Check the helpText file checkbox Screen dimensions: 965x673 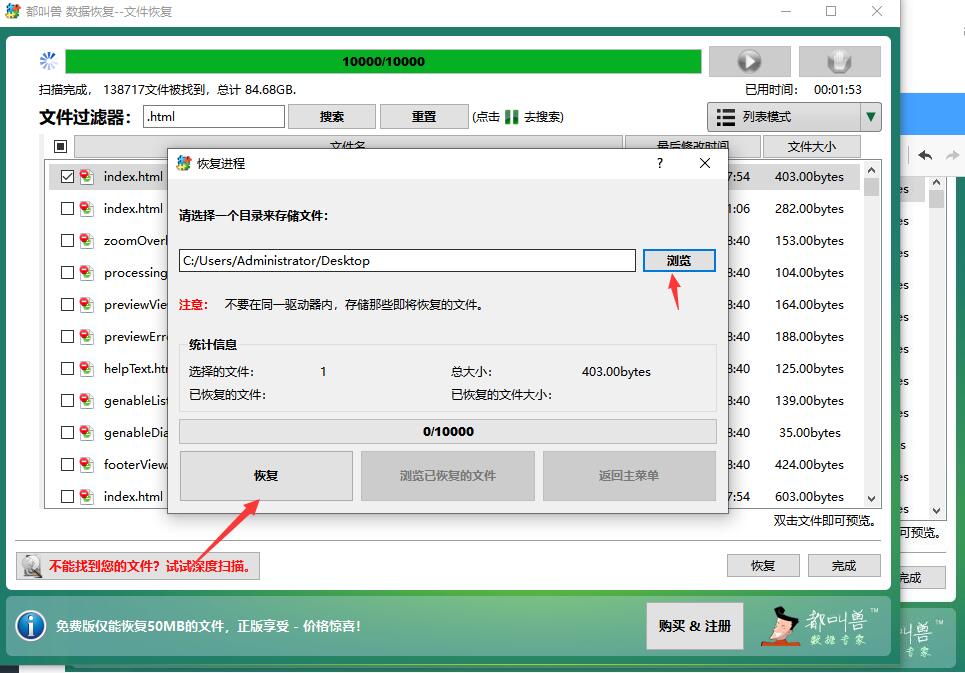(x=67, y=368)
